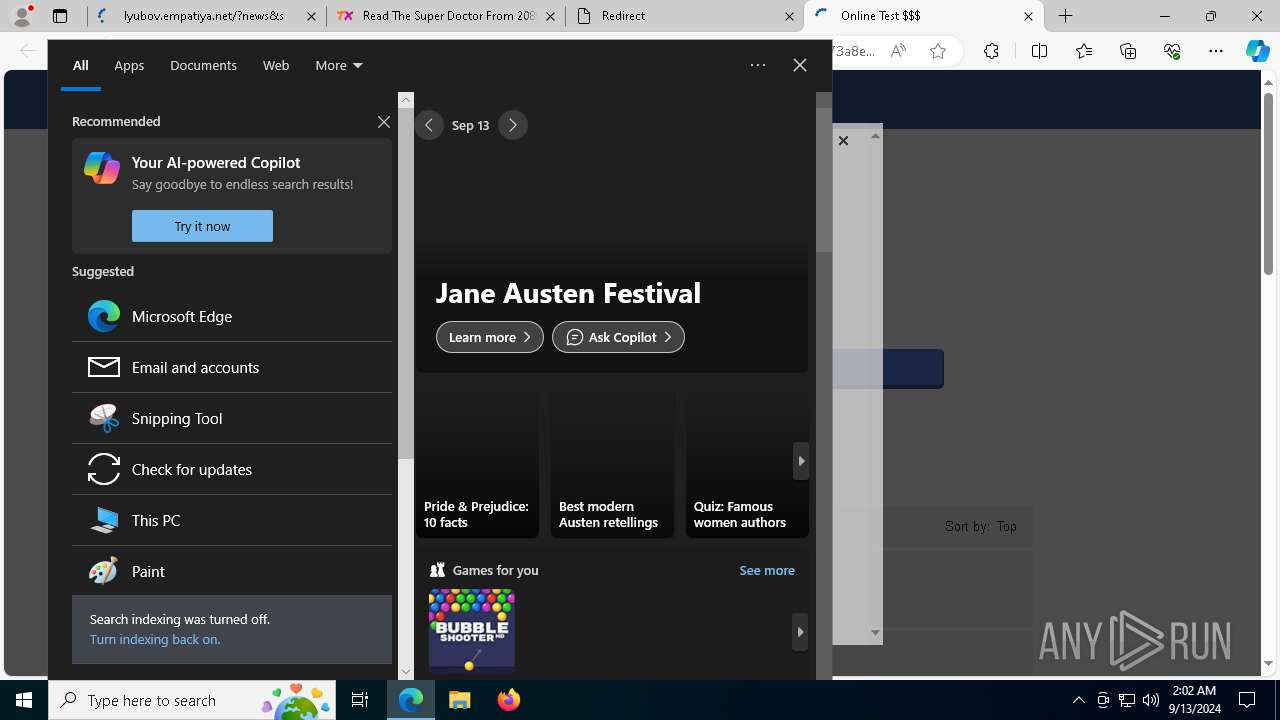
Task: Click the Edge page vertical scrollbar thumb
Action: pos(1269,183)
